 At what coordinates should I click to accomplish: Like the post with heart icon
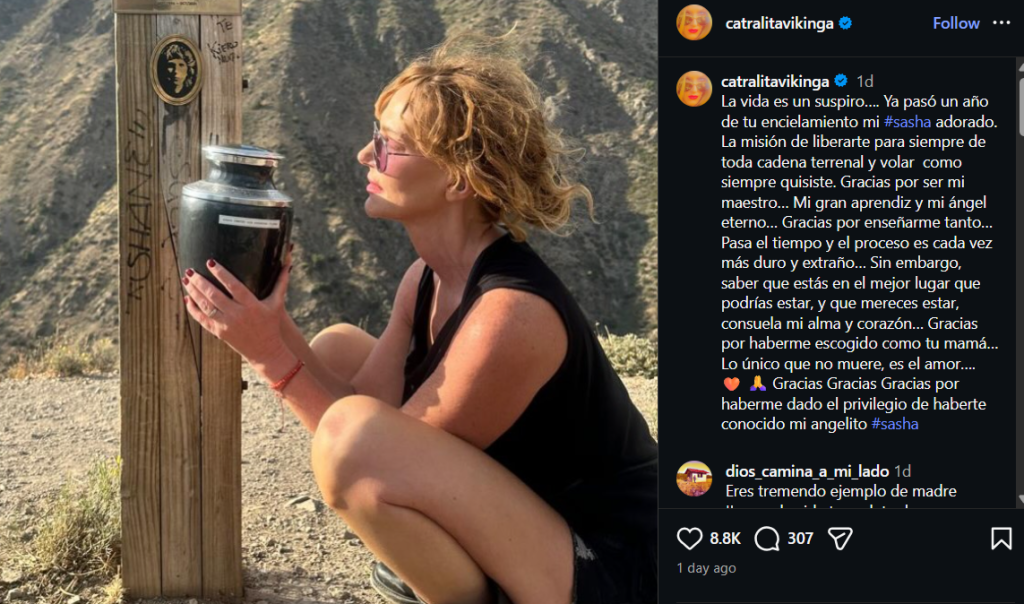[690, 539]
